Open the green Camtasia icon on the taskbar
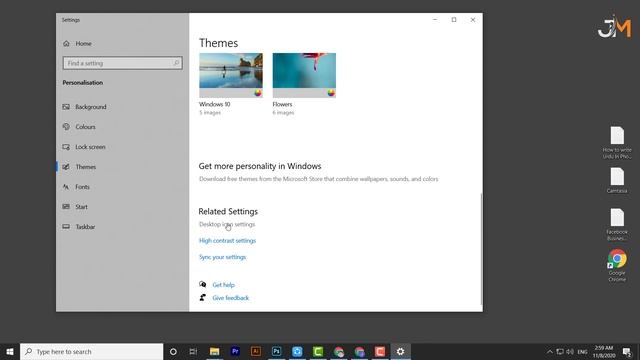 (x=318, y=351)
